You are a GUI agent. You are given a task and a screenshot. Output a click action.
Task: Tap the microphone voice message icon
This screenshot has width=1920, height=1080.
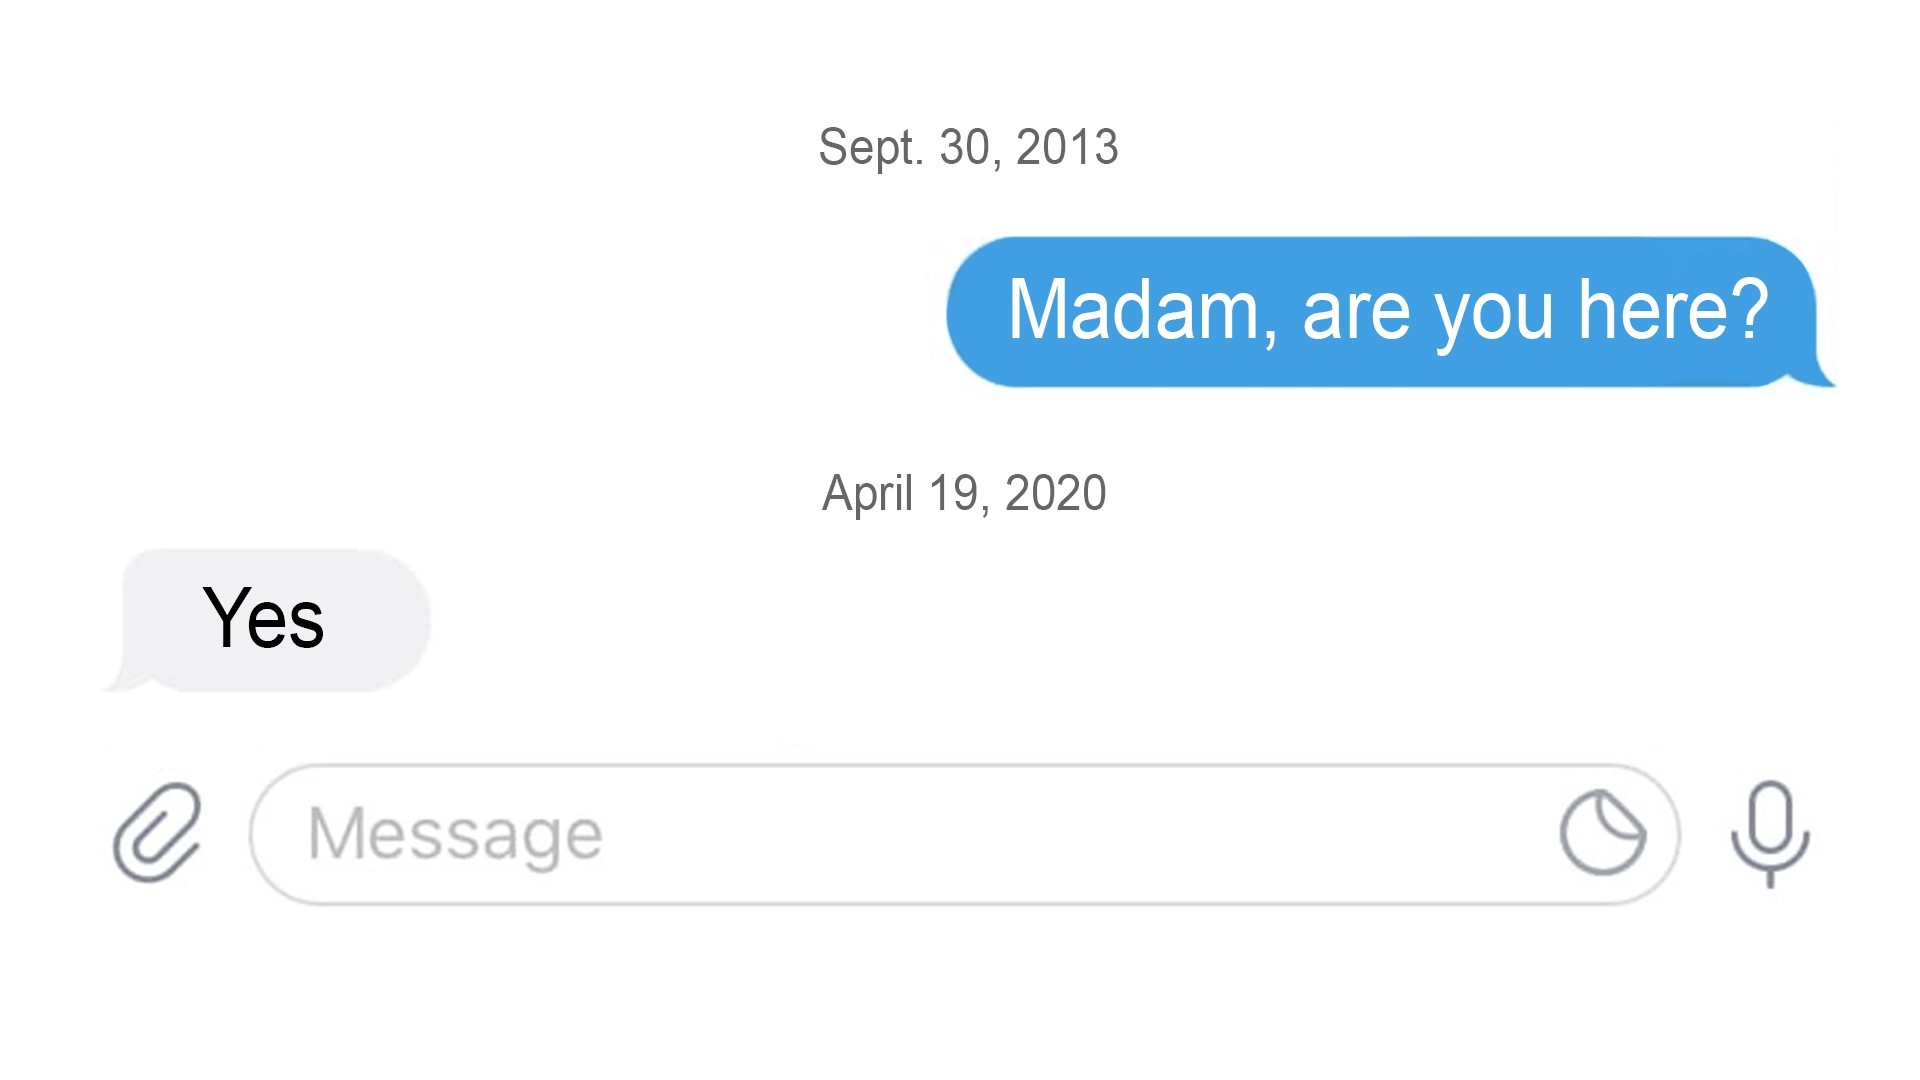pyautogui.click(x=1770, y=834)
